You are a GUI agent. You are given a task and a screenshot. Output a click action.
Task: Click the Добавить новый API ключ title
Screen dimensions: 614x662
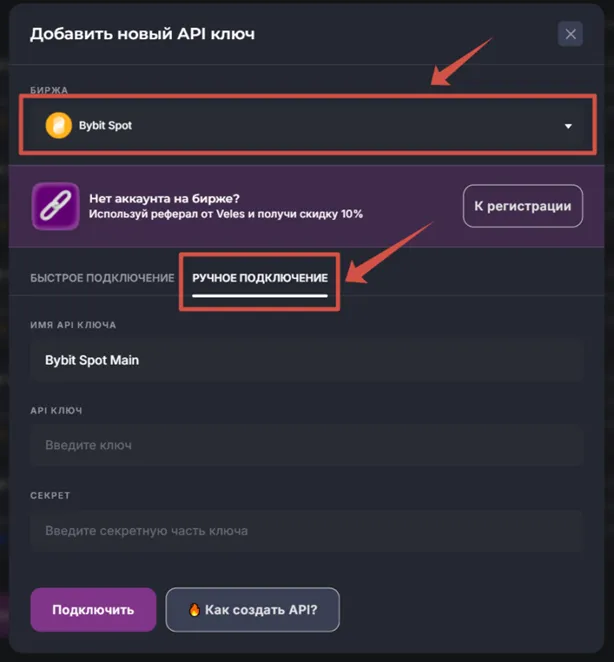[x=142, y=34]
